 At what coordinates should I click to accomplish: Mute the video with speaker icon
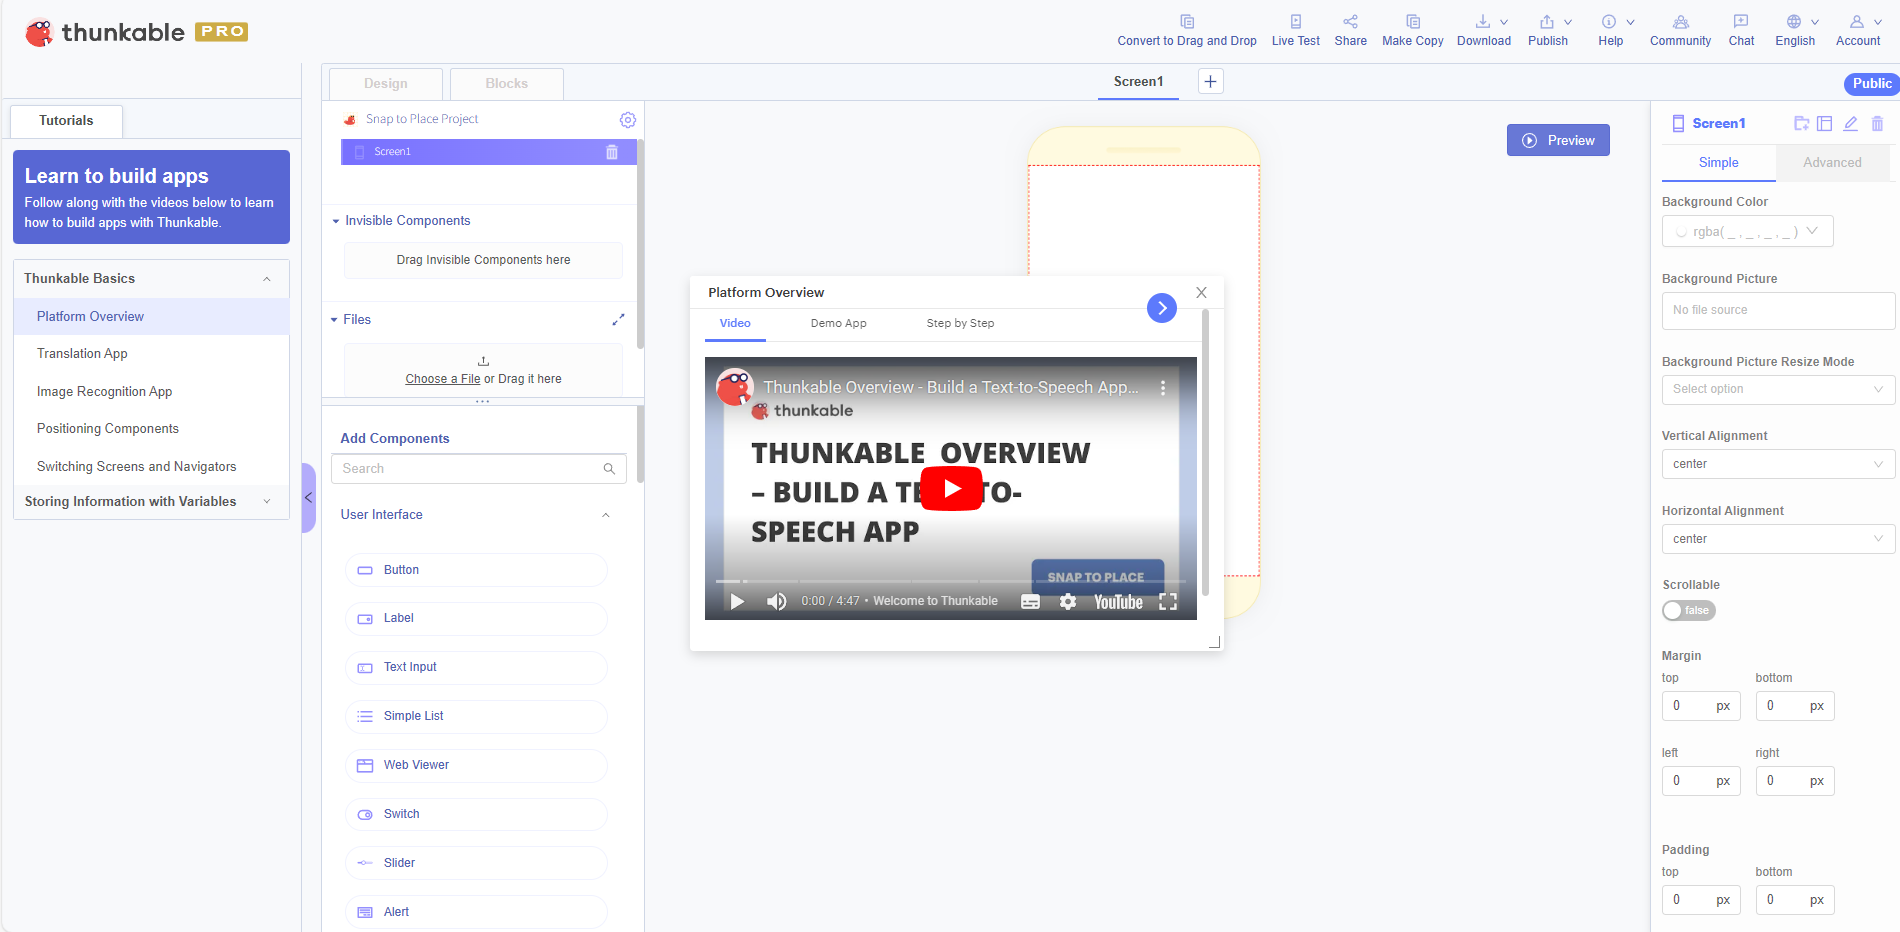pos(776,602)
